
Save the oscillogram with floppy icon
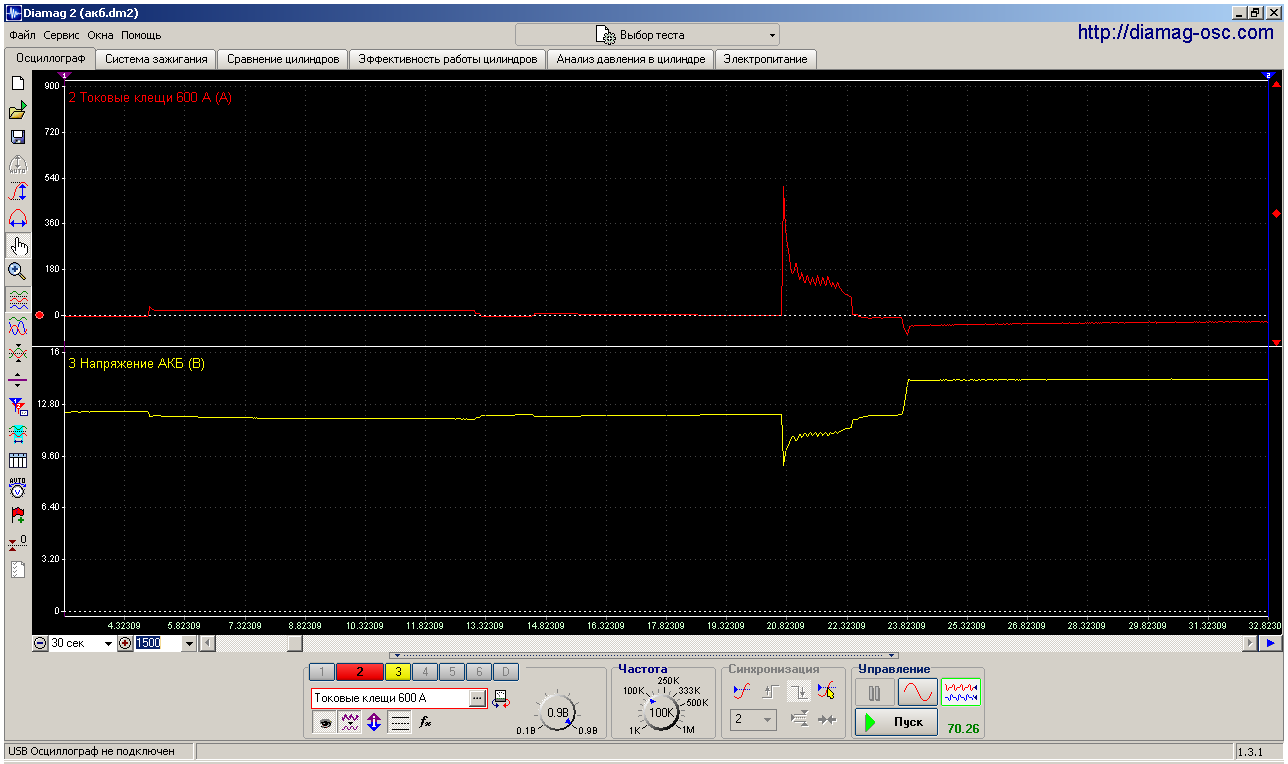18,137
